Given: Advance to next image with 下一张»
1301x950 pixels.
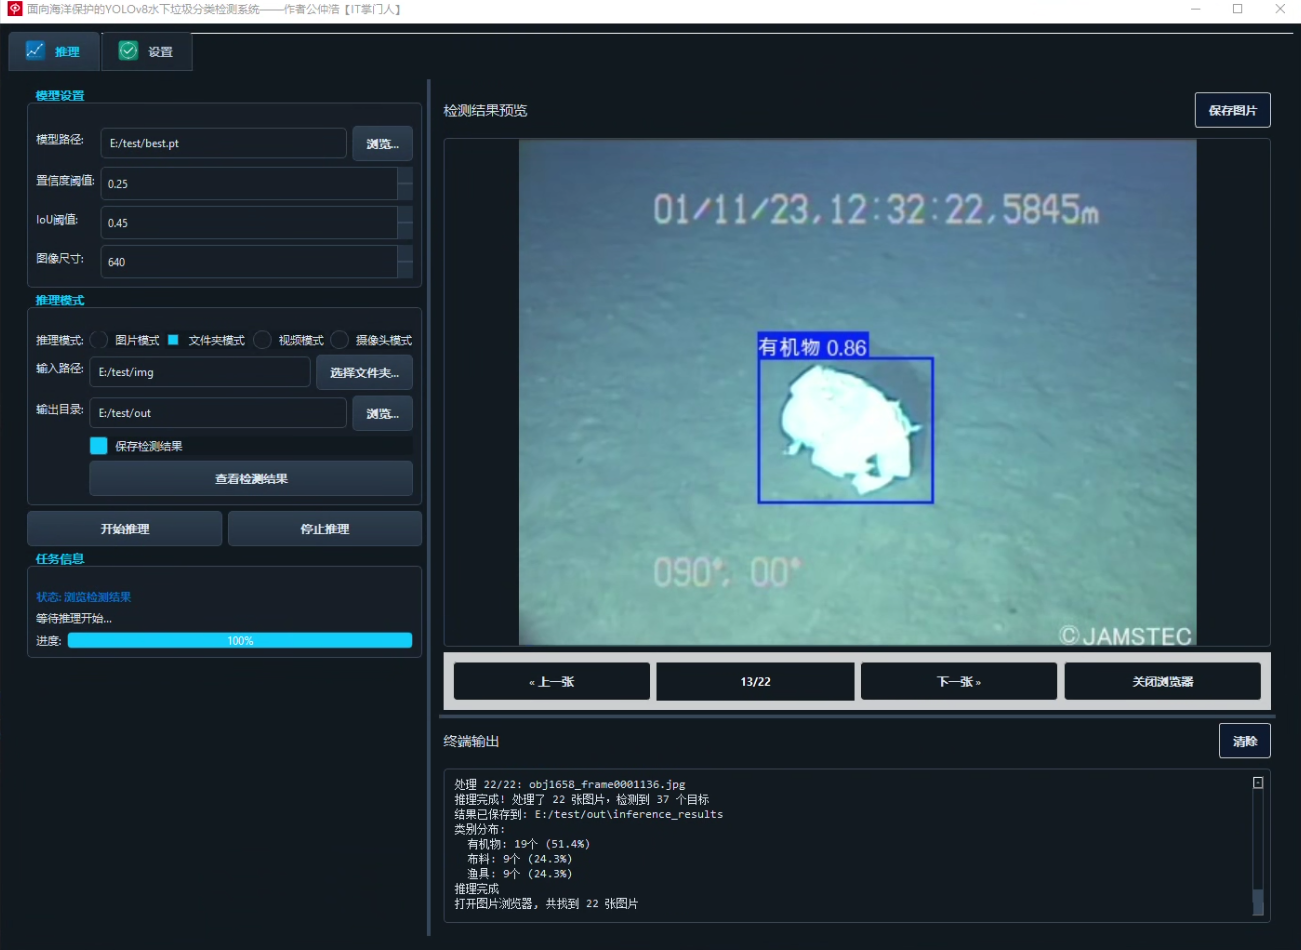Looking at the screenshot, I should click(957, 681).
